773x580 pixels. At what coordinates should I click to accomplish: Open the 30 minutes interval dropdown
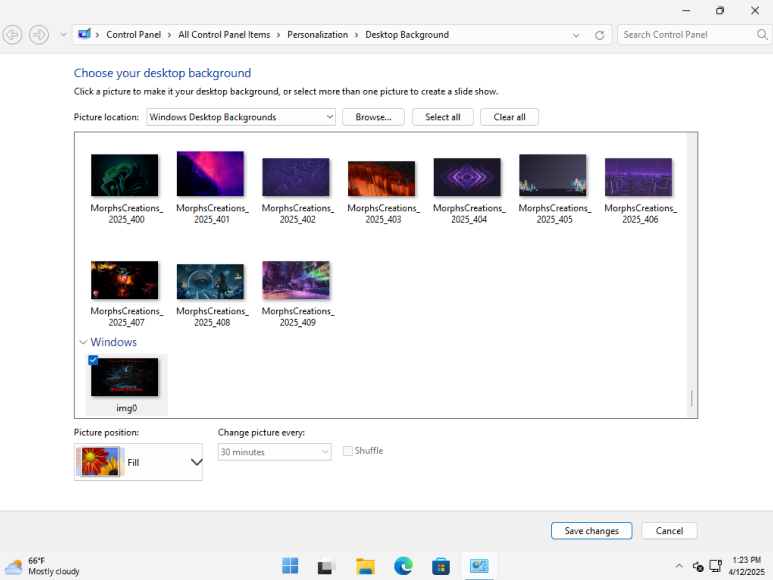(275, 452)
